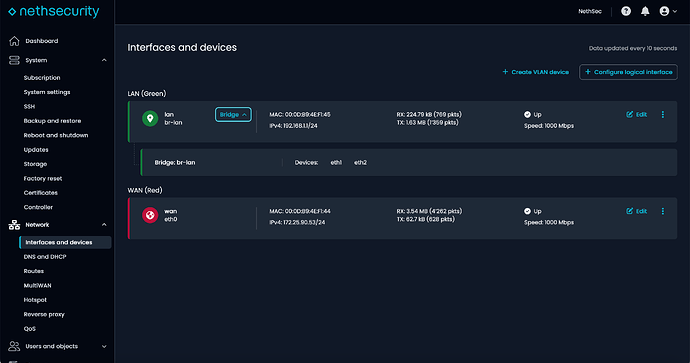Open the Certificates page
Image resolution: width=690 pixels, height=363 pixels.
40,193
